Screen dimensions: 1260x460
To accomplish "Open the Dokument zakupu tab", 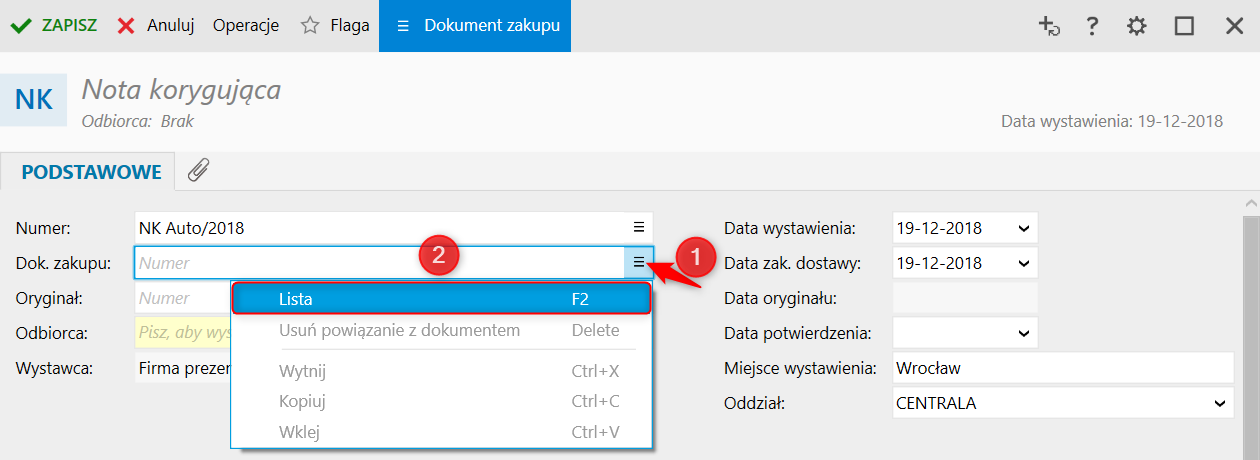I will [475, 26].
